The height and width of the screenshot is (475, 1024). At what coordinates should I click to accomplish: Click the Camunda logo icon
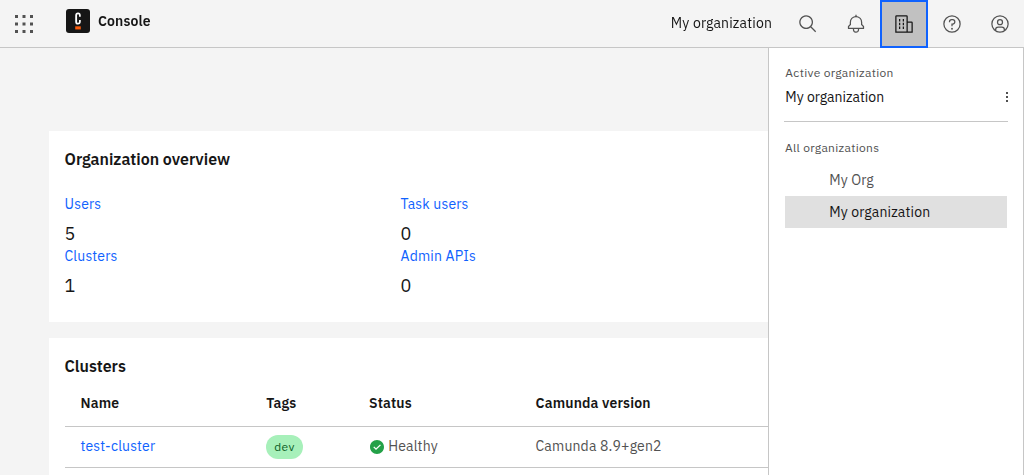(x=78, y=22)
